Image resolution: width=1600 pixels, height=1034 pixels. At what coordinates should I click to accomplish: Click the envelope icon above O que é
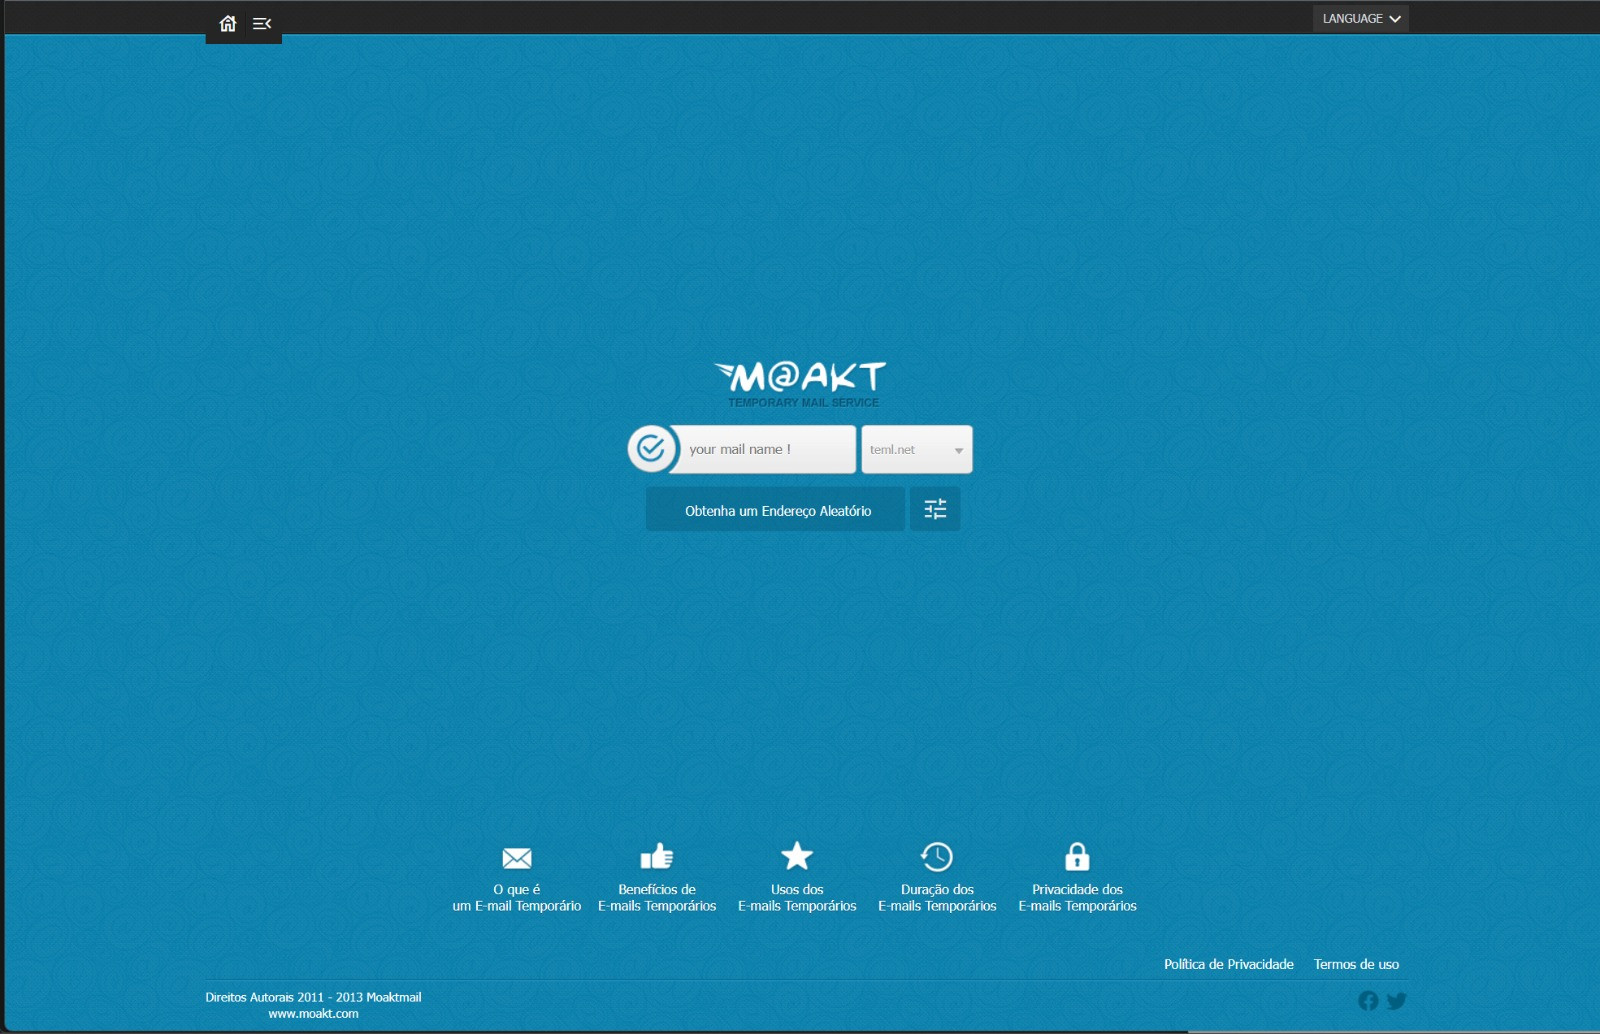click(x=517, y=858)
